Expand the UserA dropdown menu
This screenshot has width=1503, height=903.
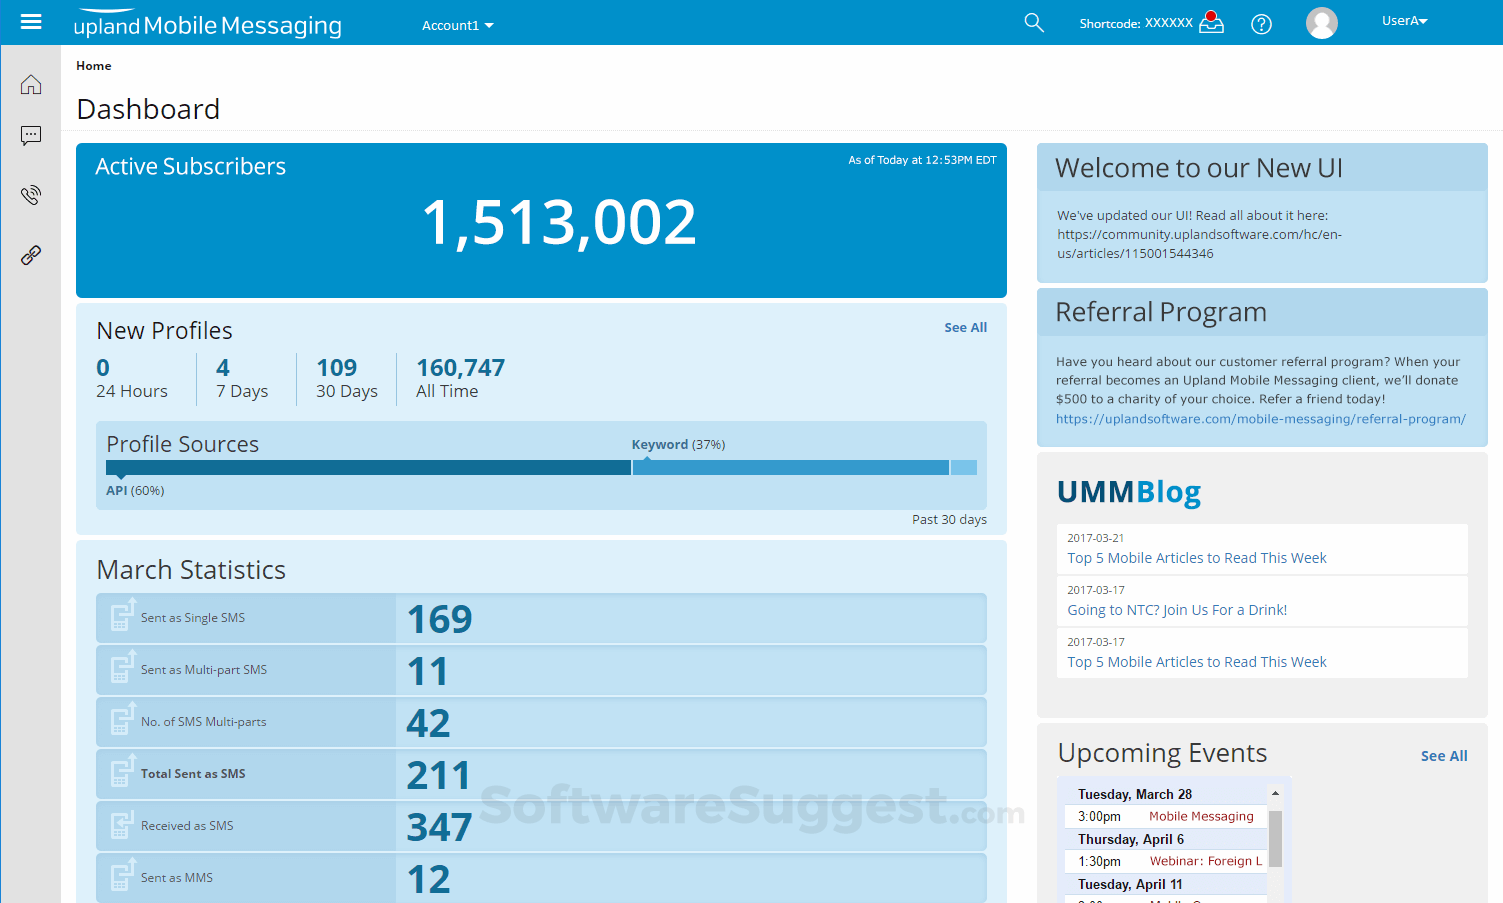pos(1404,20)
